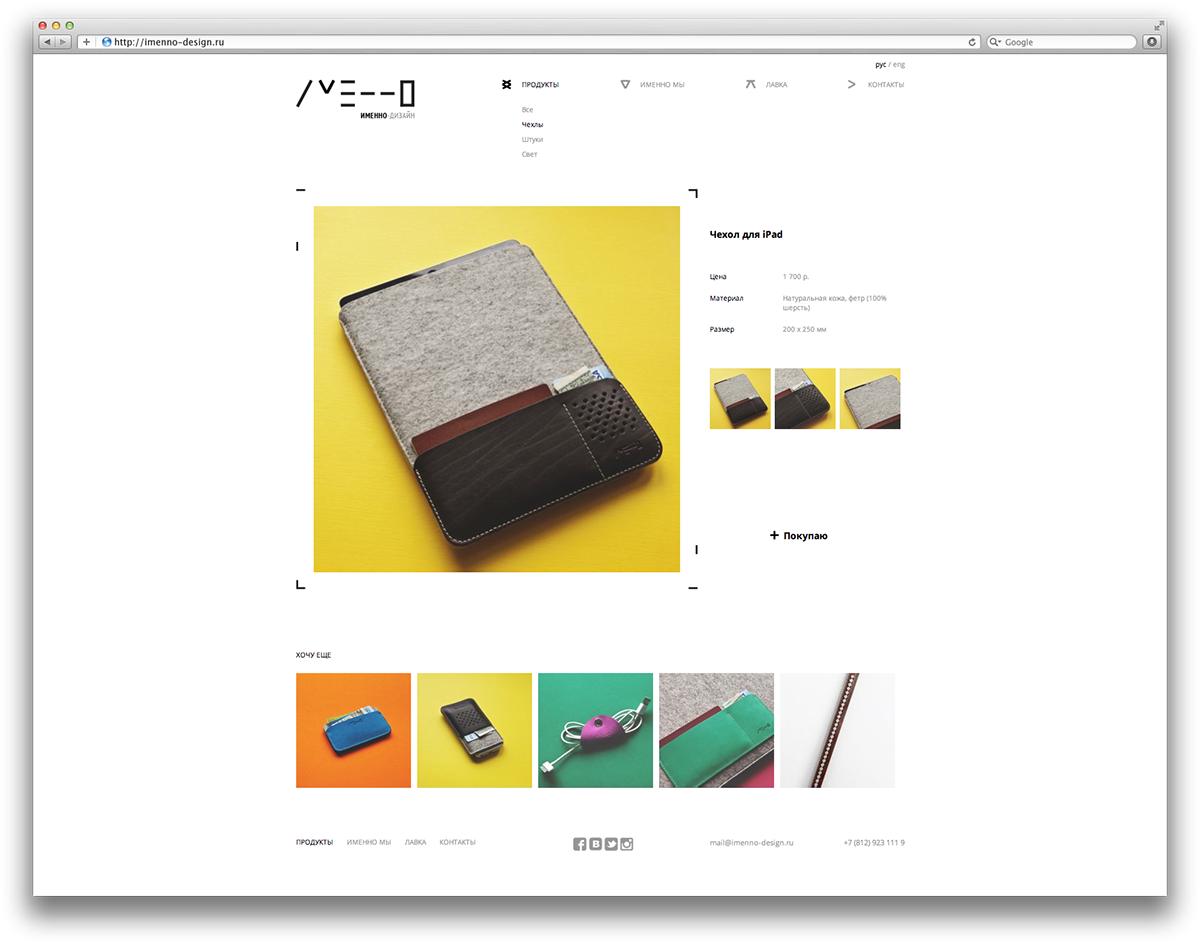Click the Продукты menu icon

(x=507, y=85)
